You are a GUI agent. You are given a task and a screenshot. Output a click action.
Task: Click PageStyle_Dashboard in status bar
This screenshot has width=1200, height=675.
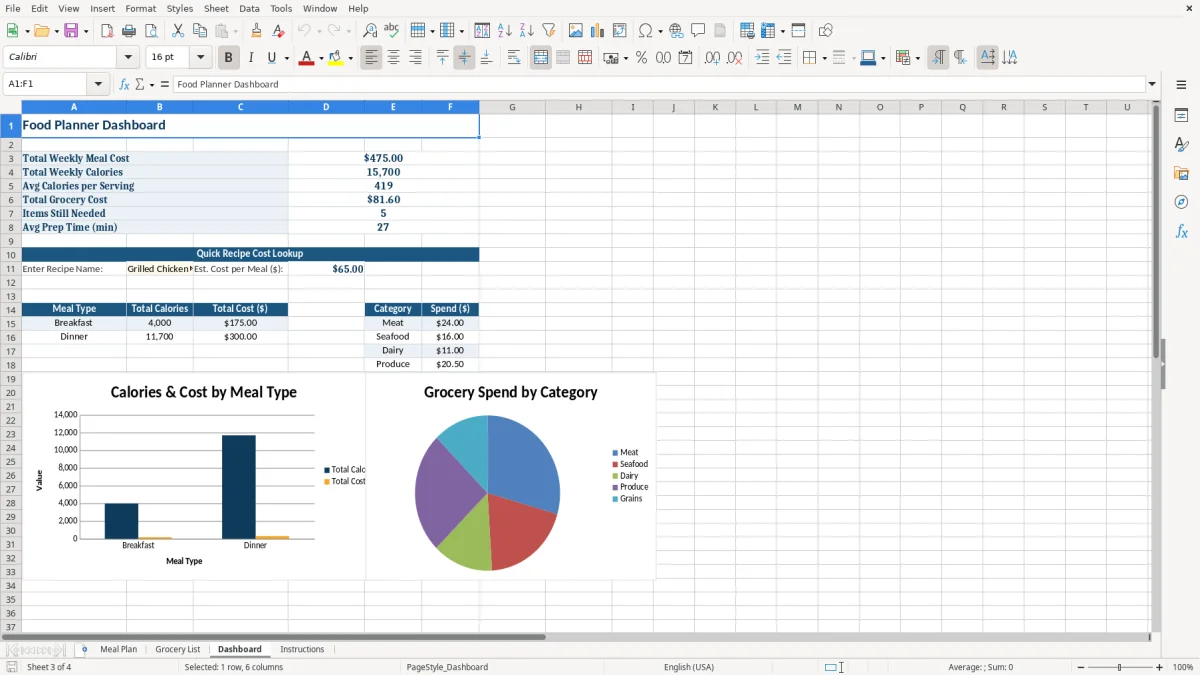pyautogui.click(x=447, y=667)
